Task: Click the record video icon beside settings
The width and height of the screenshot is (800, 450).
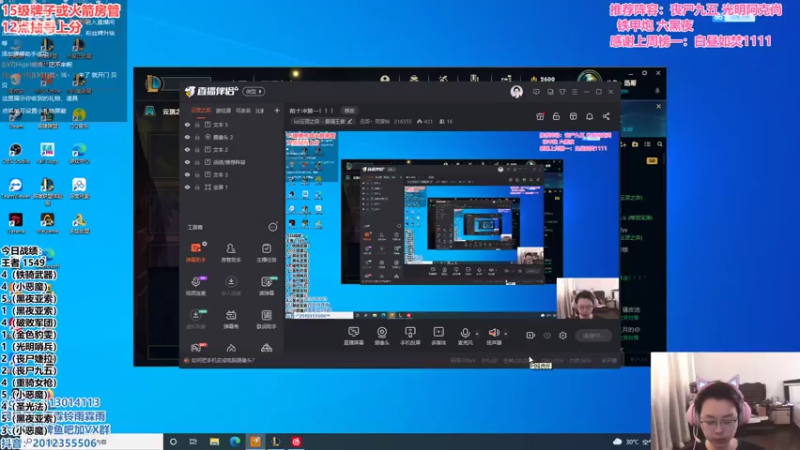Action: 531,335
